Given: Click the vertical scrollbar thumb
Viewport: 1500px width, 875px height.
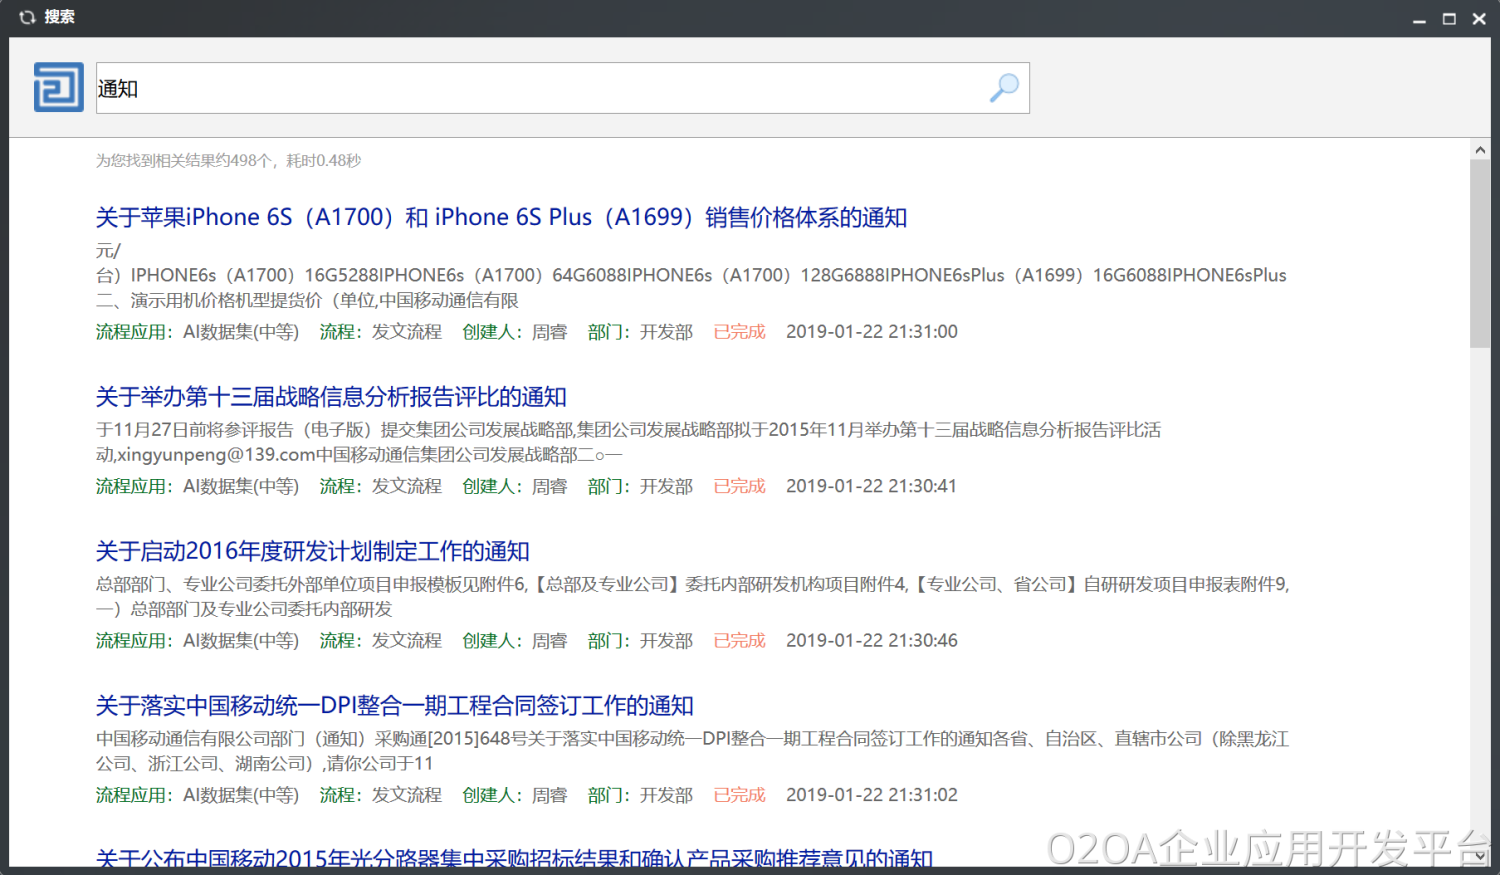Looking at the screenshot, I should [1480, 252].
